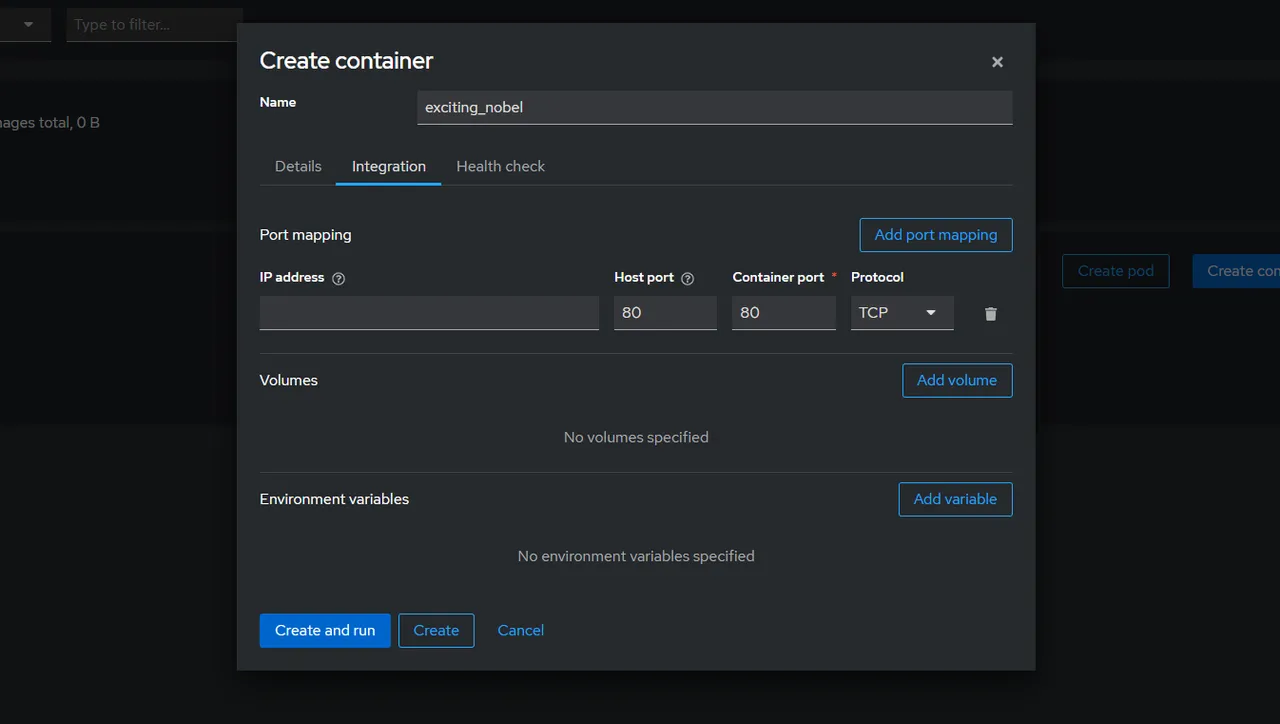Screen dimensions: 1280x724
Task: Expand the TCP protocol dropdown
Action: (902, 313)
